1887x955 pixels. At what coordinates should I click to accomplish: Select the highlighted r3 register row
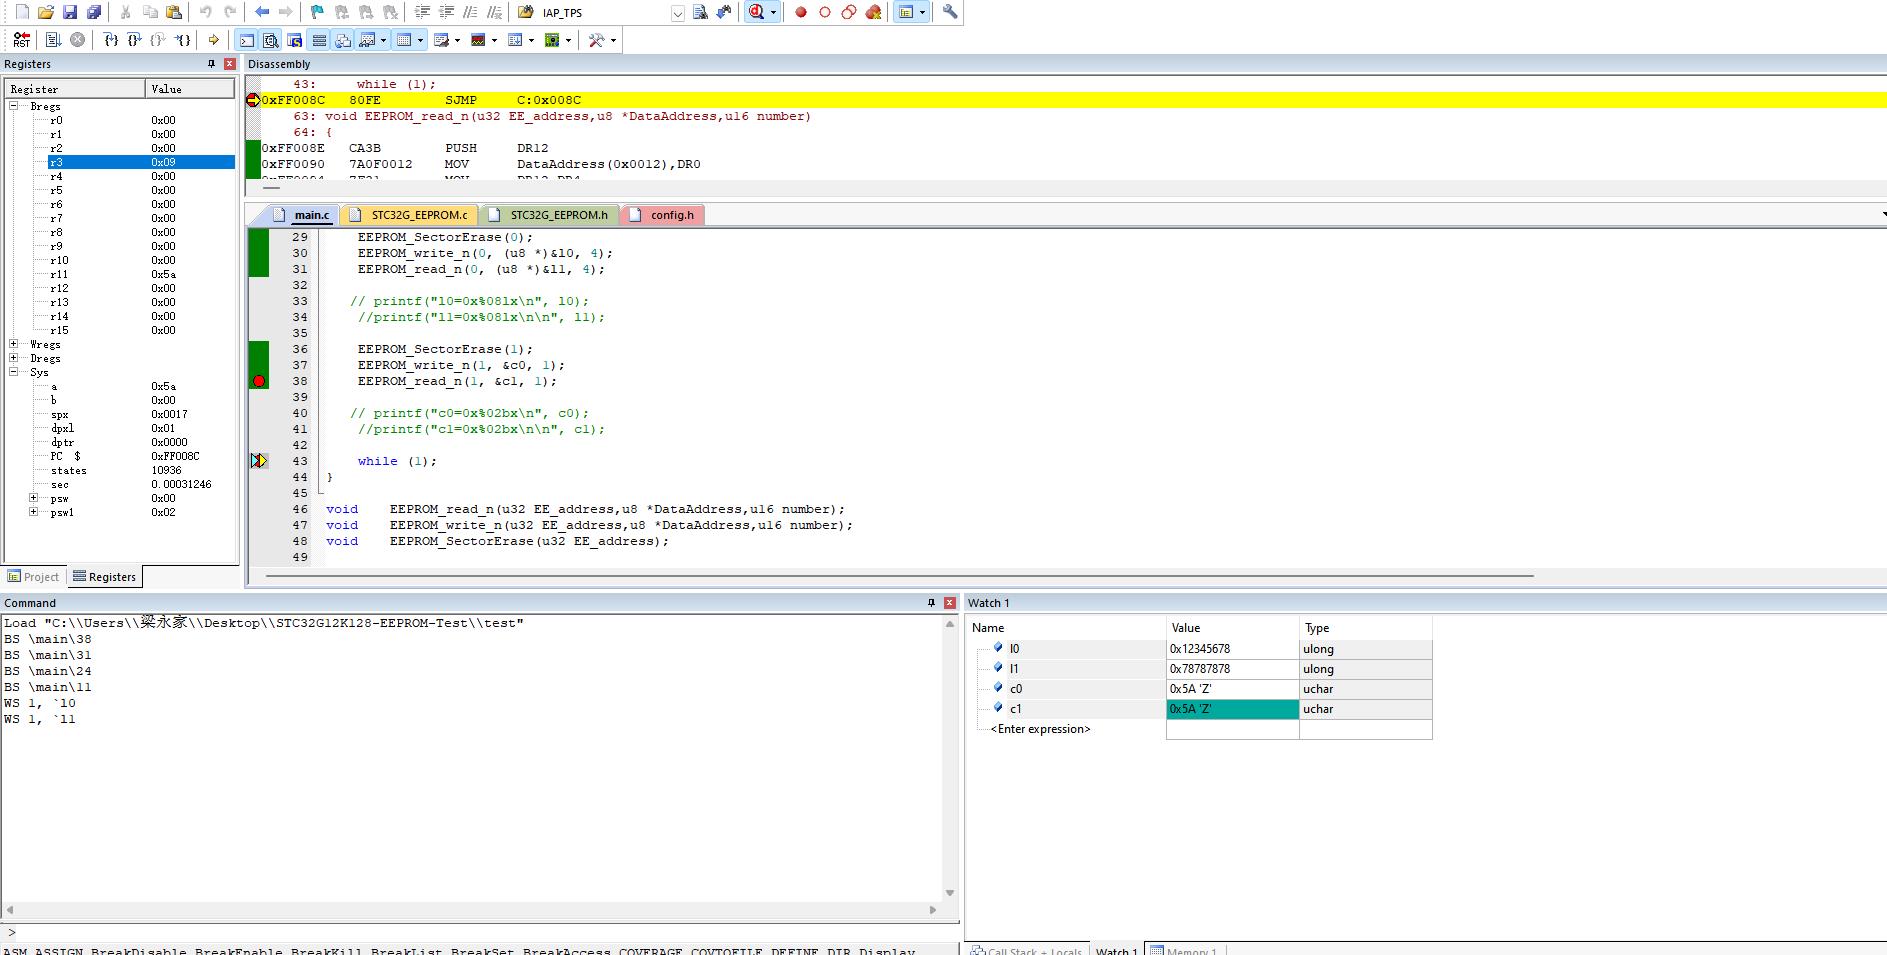tap(140, 161)
